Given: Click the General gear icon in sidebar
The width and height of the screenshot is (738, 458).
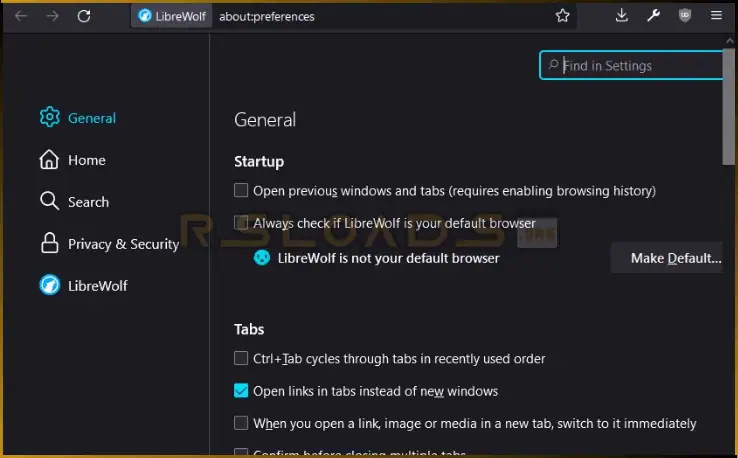Looking at the screenshot, I should click(x=49, y=117).
